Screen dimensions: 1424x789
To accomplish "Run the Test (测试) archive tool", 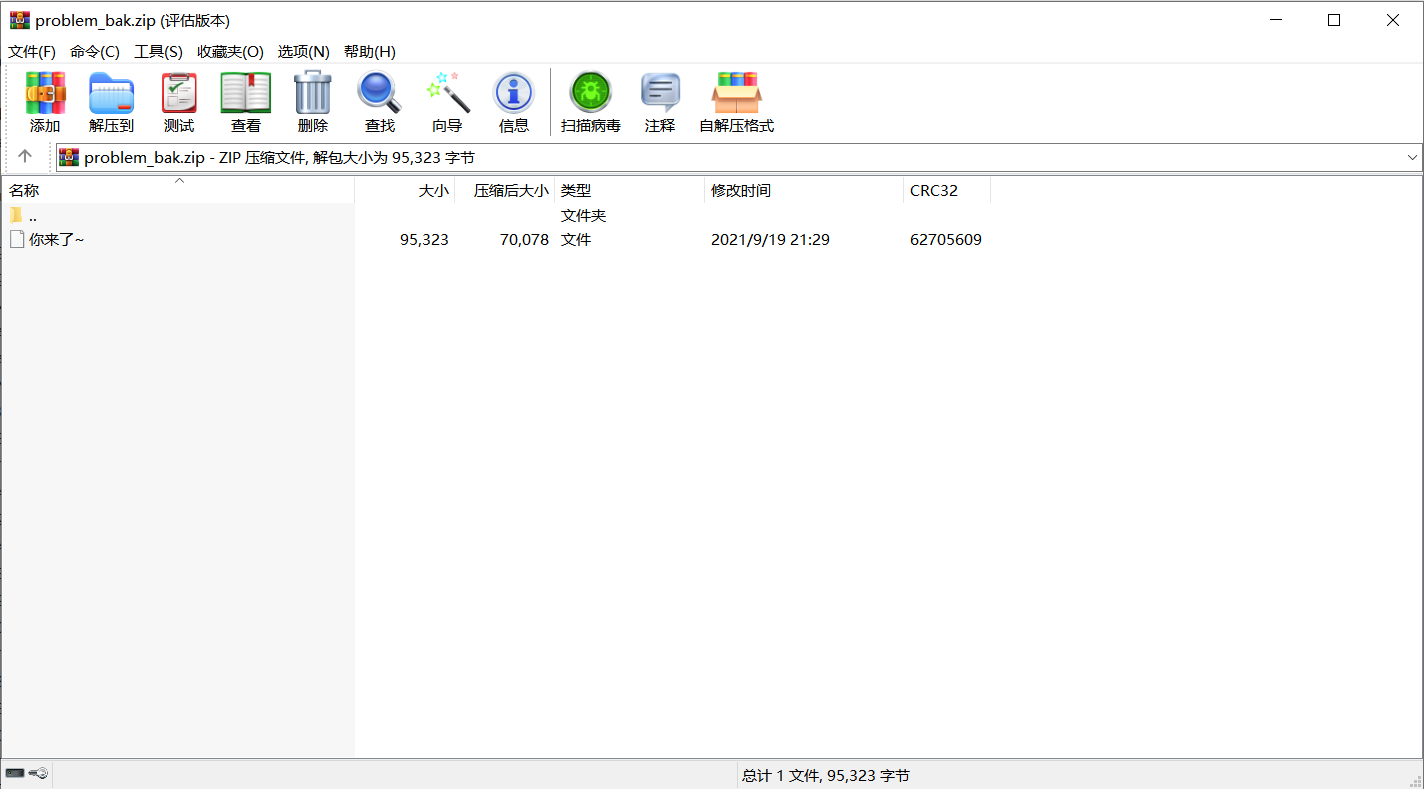I will [x=179, y=102].
